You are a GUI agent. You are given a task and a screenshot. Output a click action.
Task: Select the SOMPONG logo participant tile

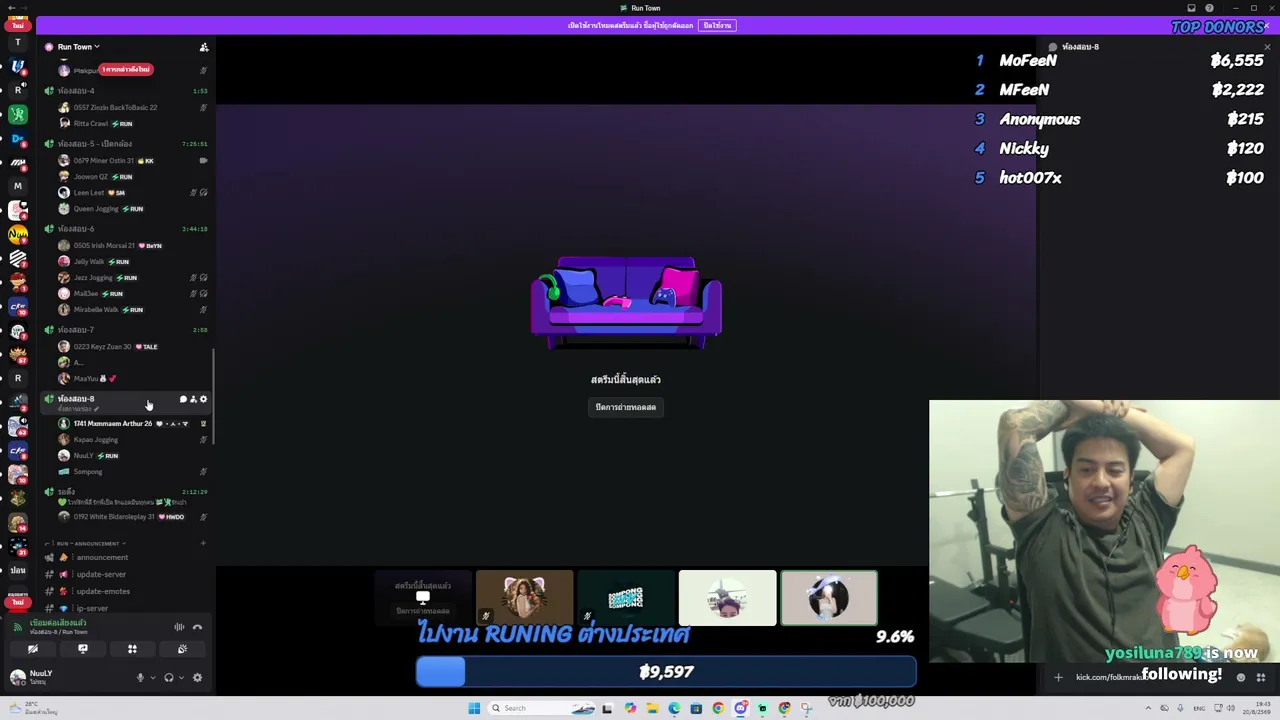point(626,598)
